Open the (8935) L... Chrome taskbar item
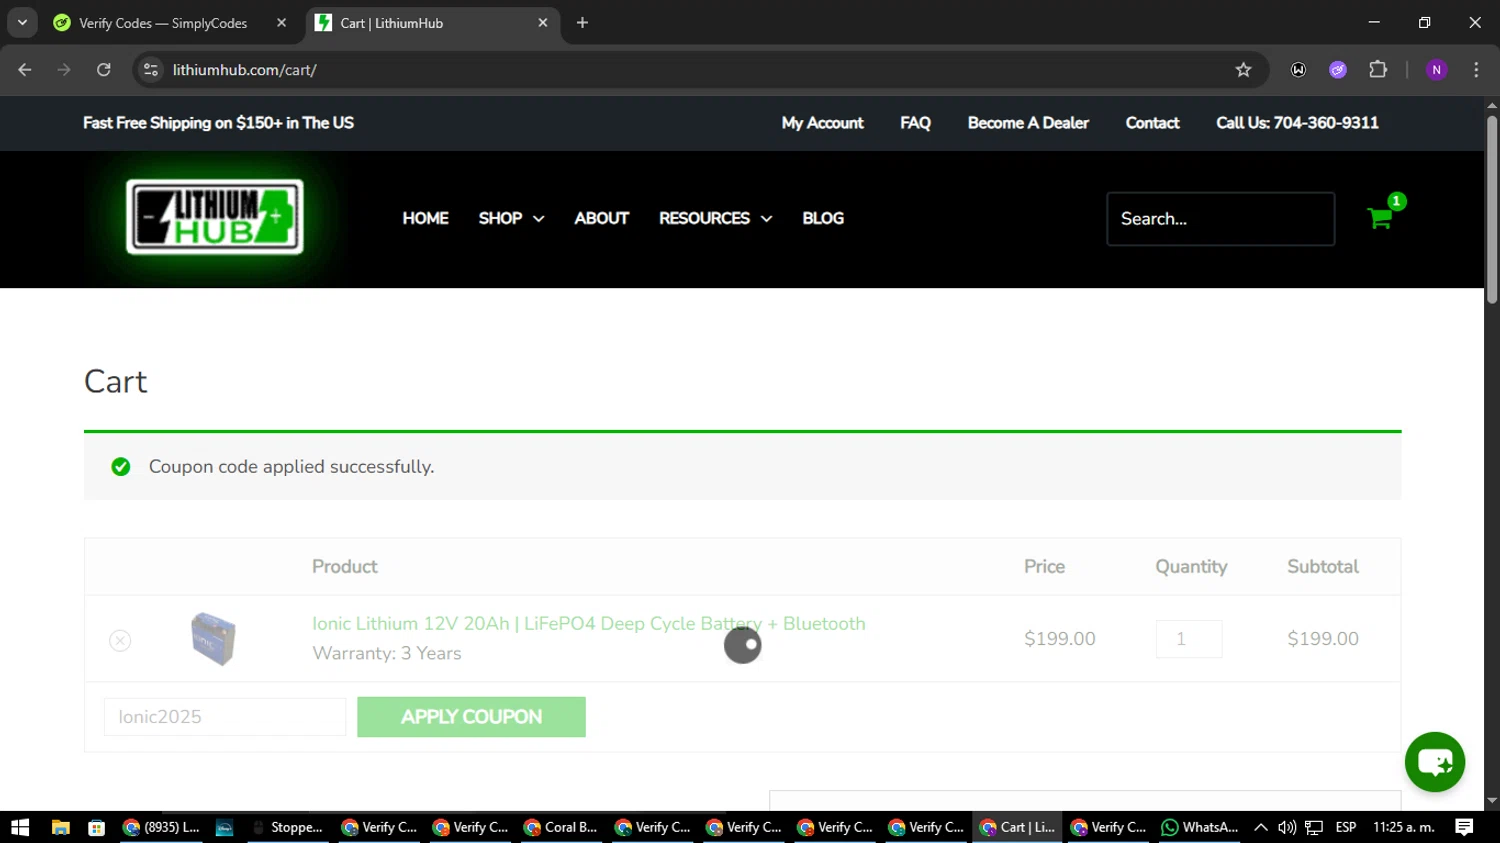The height and width of the screenshot is (843, 1500). pos(161,827)
